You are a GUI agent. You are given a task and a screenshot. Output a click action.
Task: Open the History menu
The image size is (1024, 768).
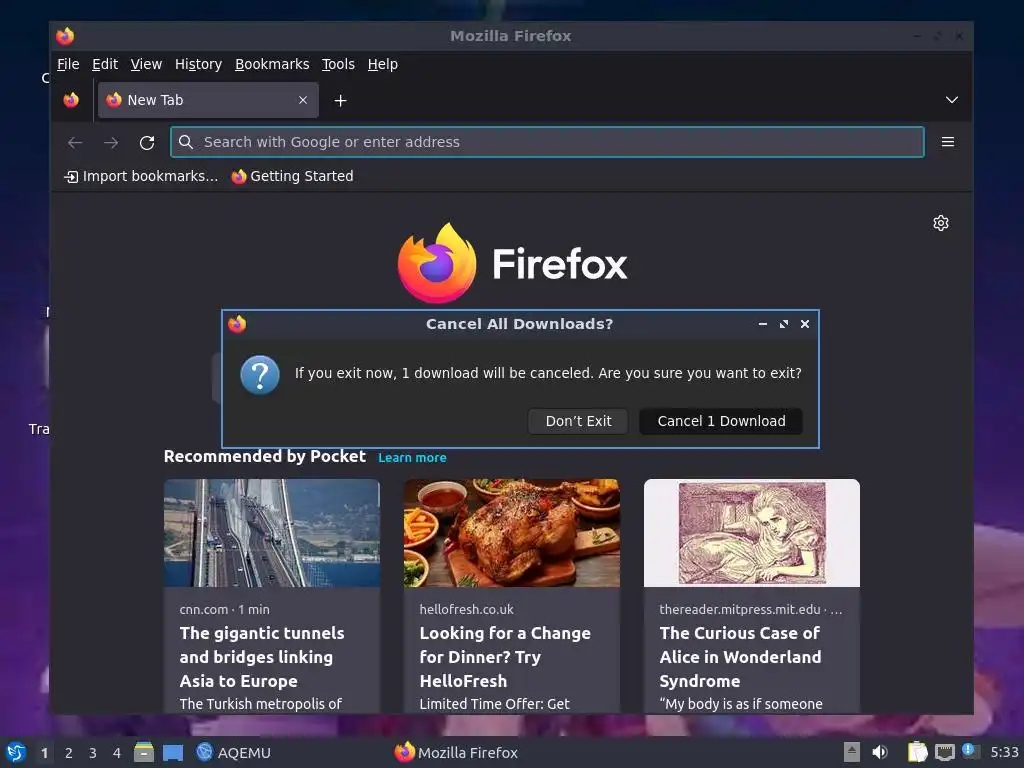[x=198, y=64]
